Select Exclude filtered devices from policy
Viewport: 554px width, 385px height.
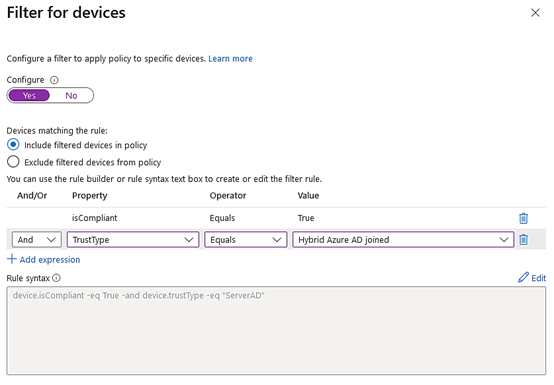tap(13, 162)
